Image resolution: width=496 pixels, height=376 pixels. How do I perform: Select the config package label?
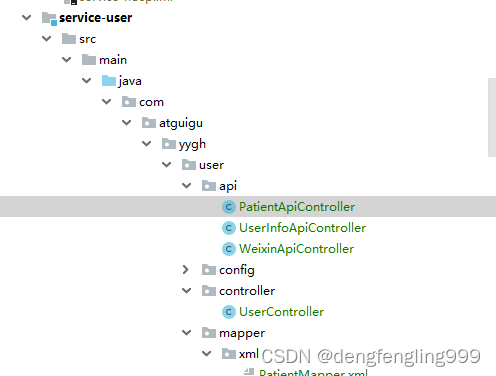237,270
